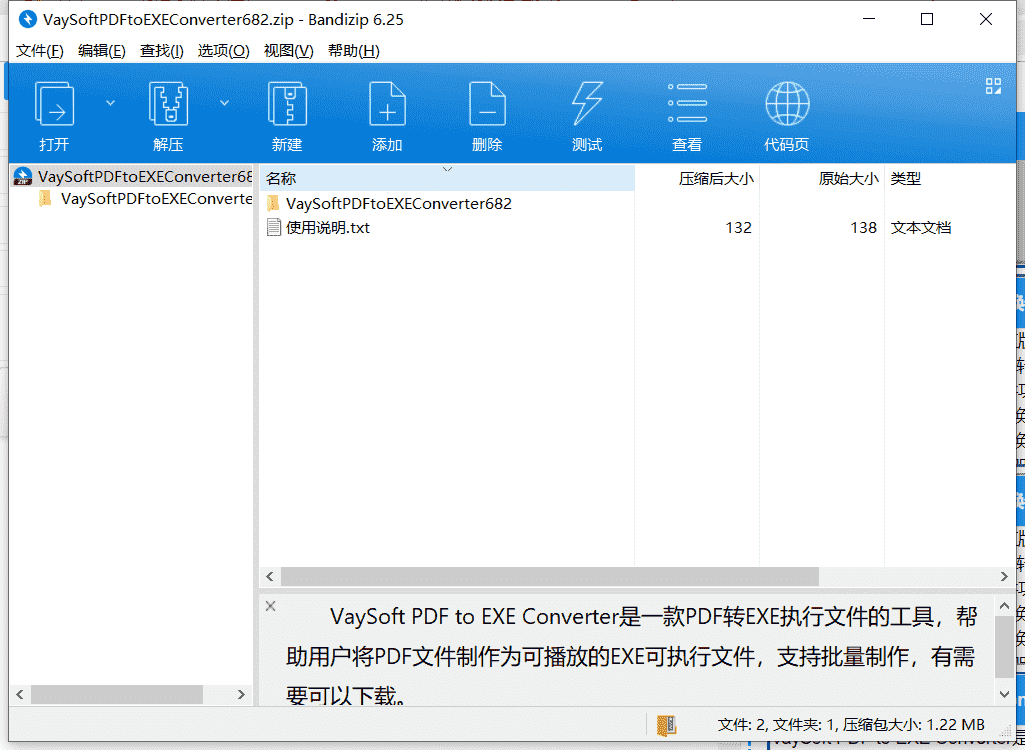Click the 138 original size value
Image resolution: width=1025 pixels, height=750 pixels.
[x=863, y=228]
